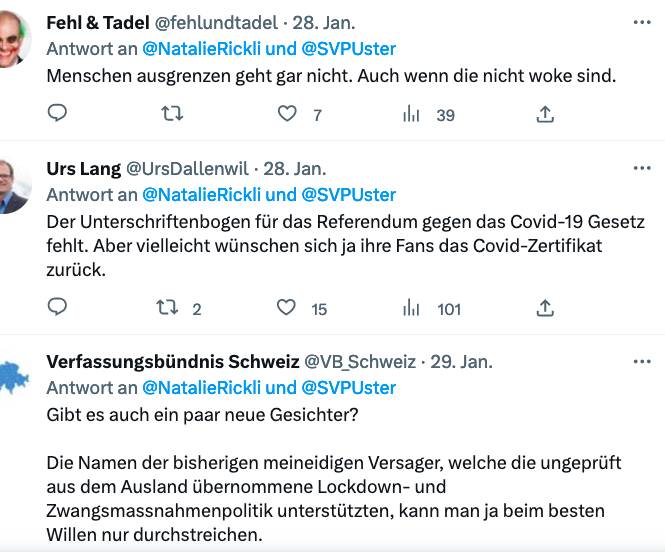This screenshot has width=665, height=552.
Task: Open more options for Urs Lang tweet
Action: (642, 168)
